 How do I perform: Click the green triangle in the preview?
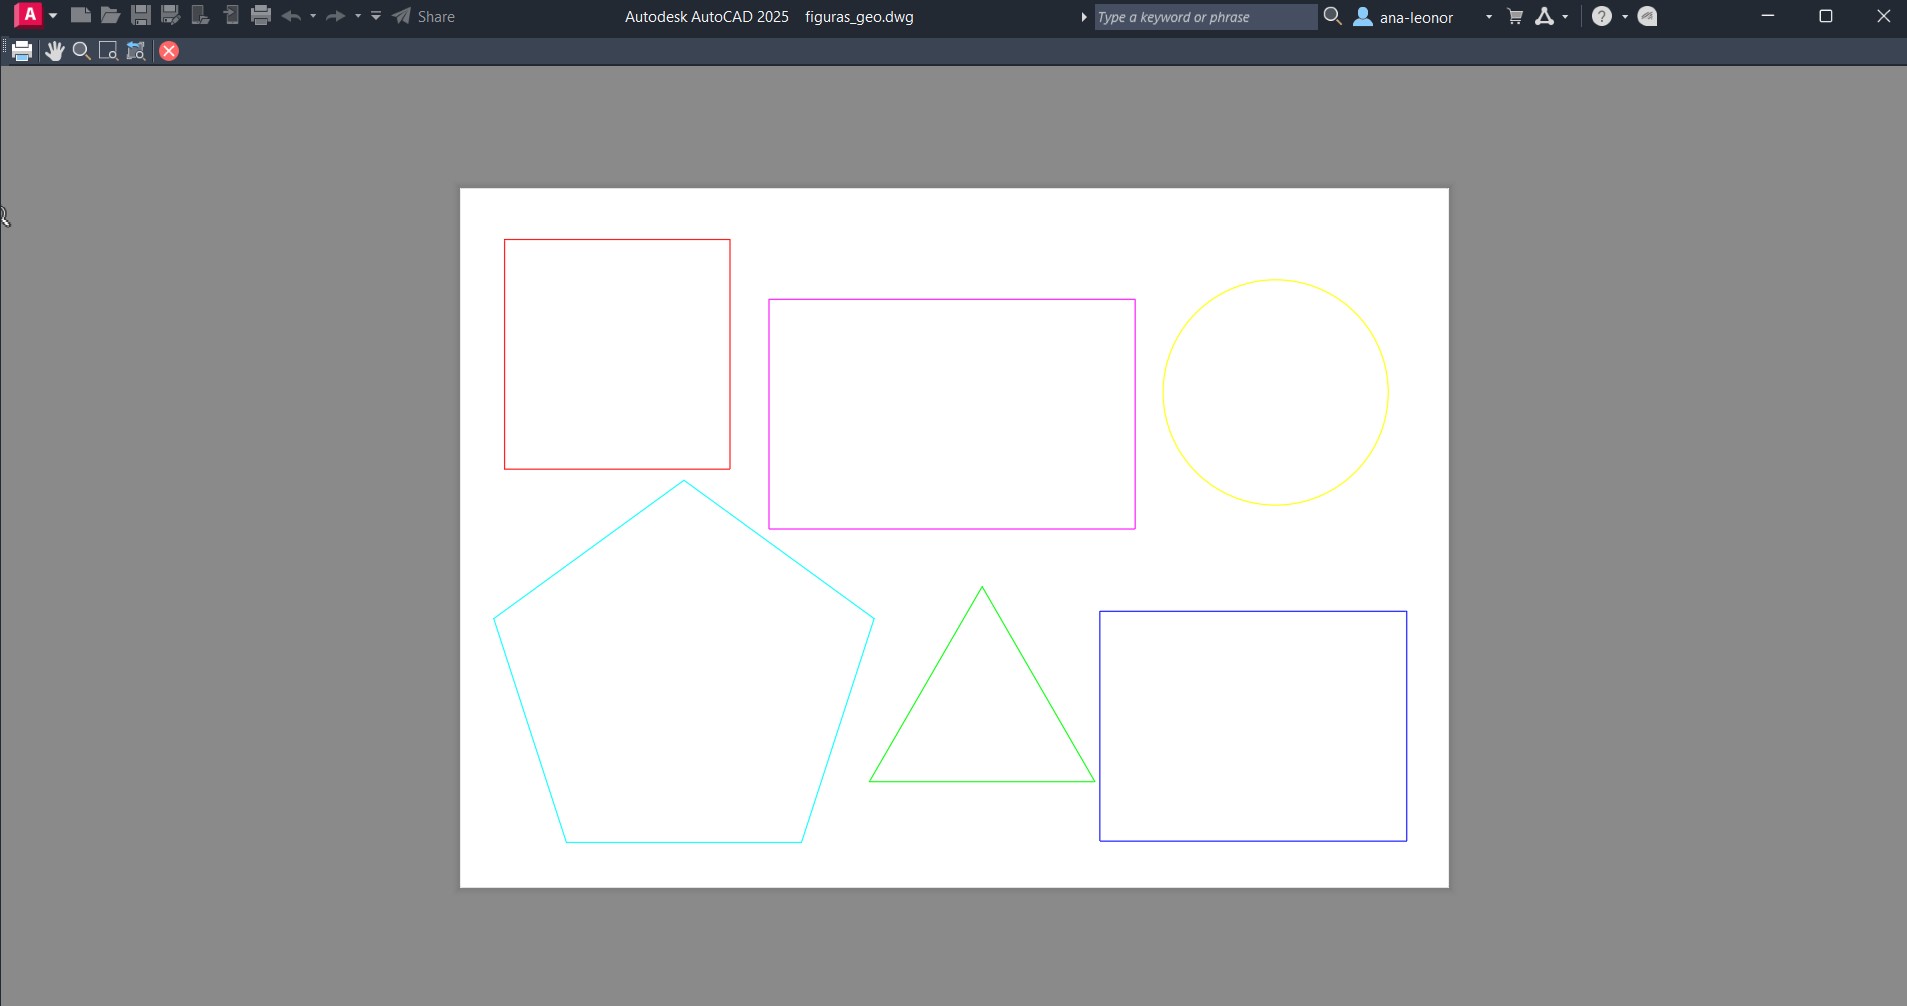[x=982, y=684]
